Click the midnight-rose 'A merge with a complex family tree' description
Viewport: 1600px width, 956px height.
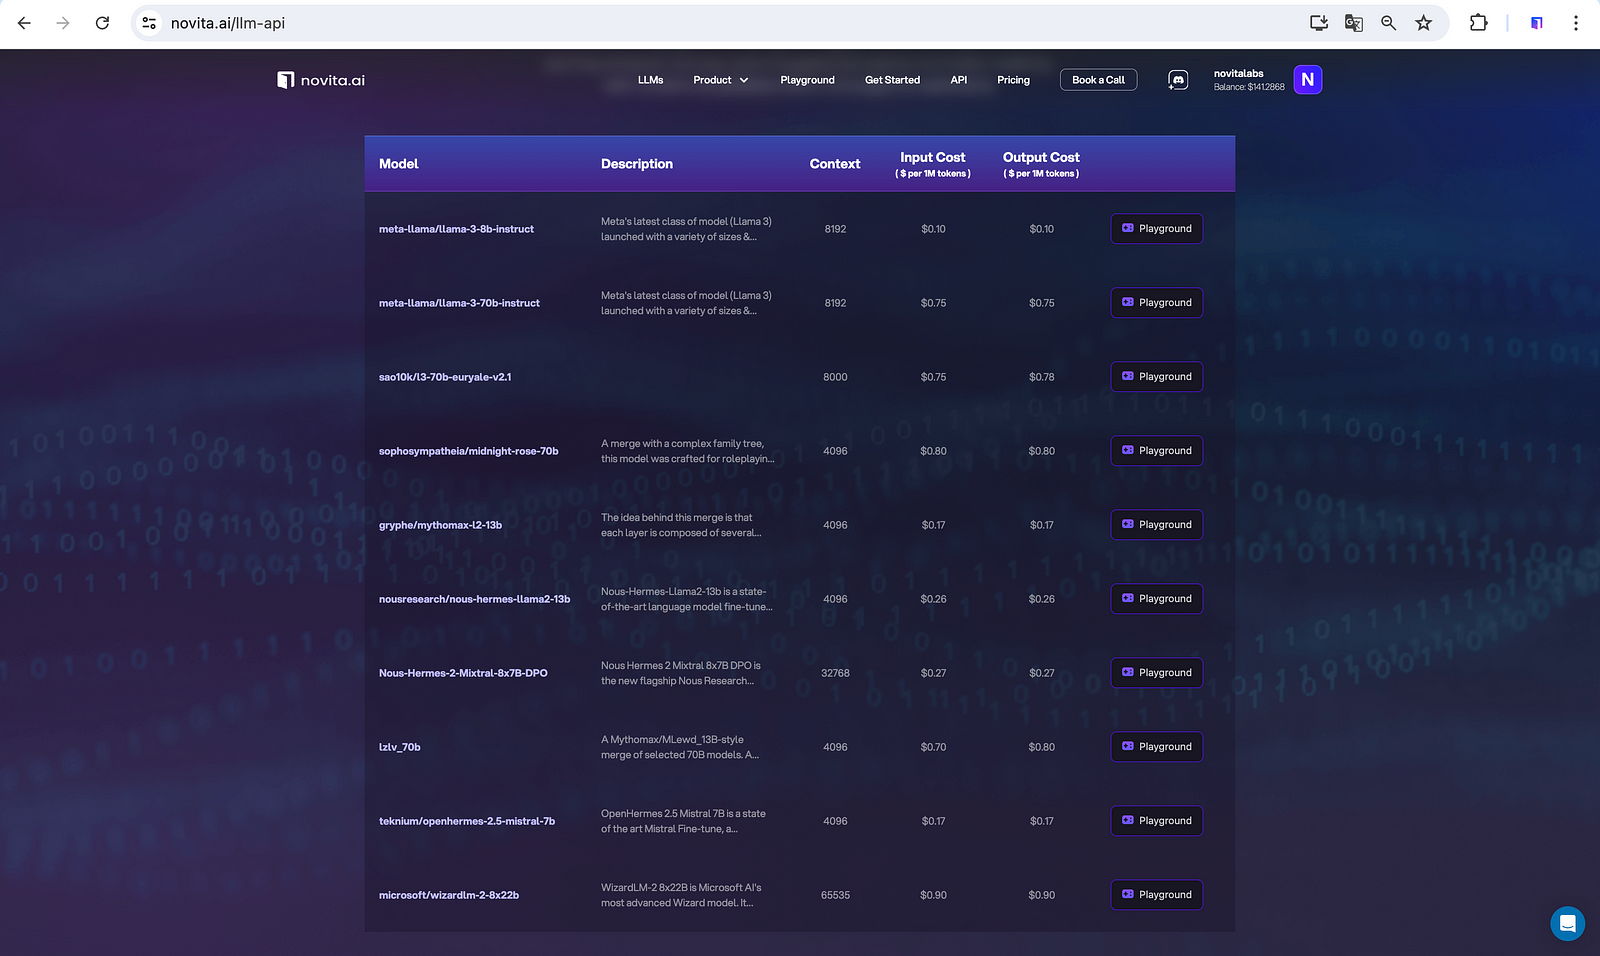[x=688, y=451]
